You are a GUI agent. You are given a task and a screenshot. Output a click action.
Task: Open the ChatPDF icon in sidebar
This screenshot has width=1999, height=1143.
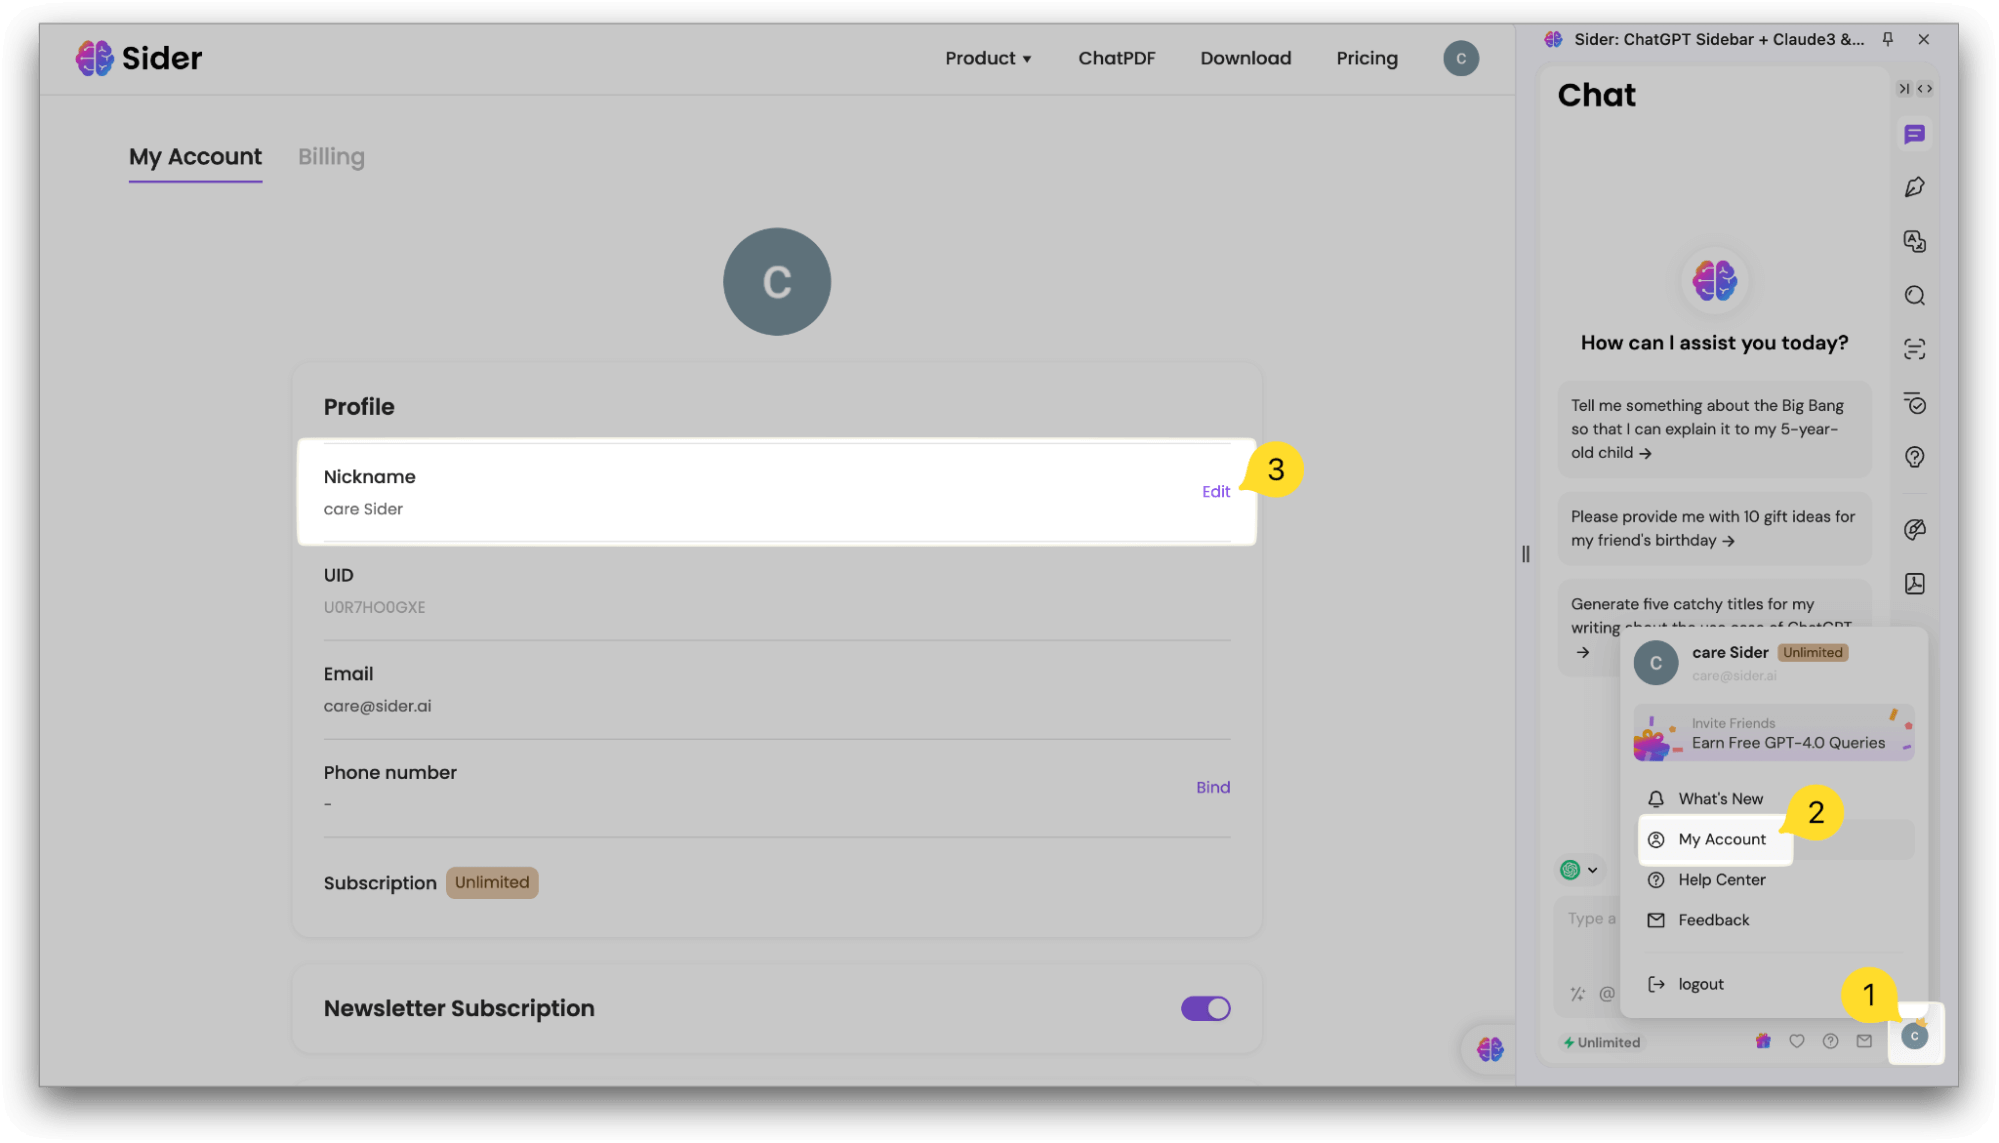point(1914,583)
